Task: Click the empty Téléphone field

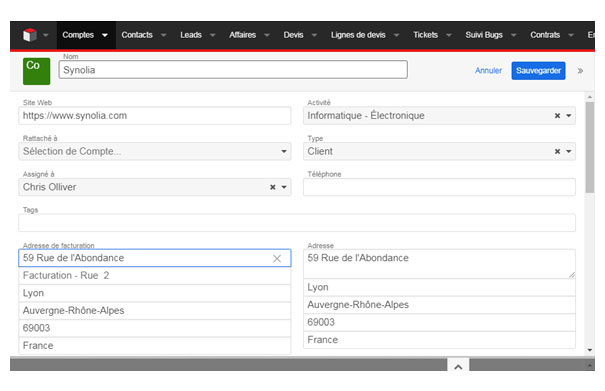Action: (x=439, y=187)
